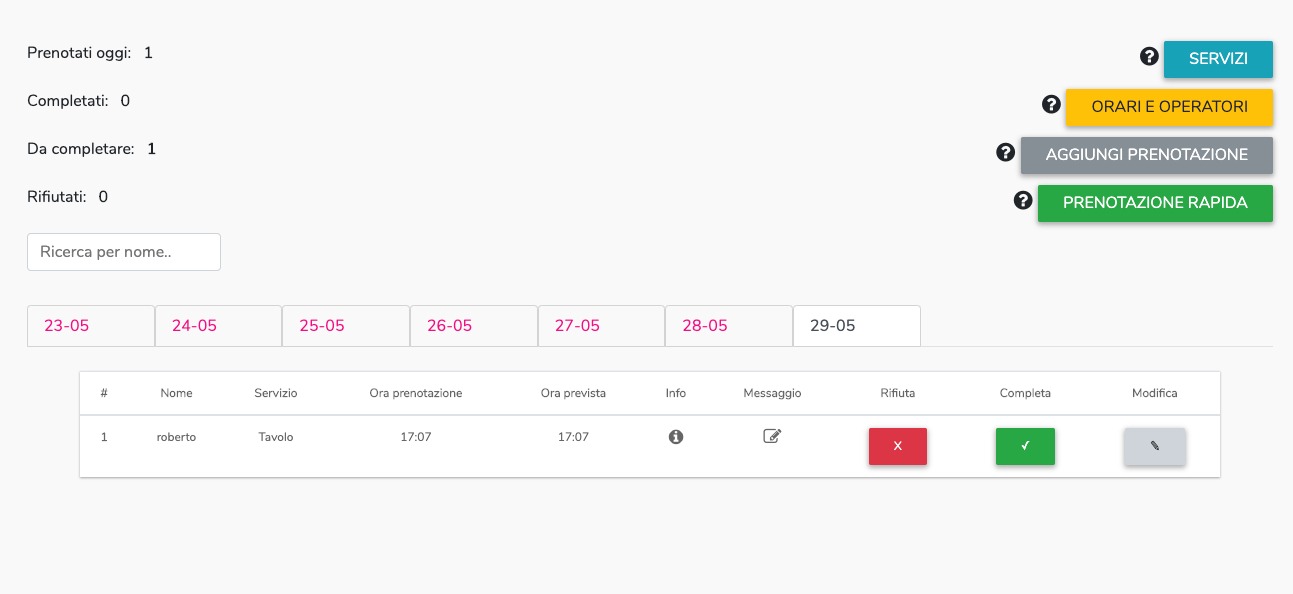Click the help icon beside SERVIZI

[x=1149, y=57]
